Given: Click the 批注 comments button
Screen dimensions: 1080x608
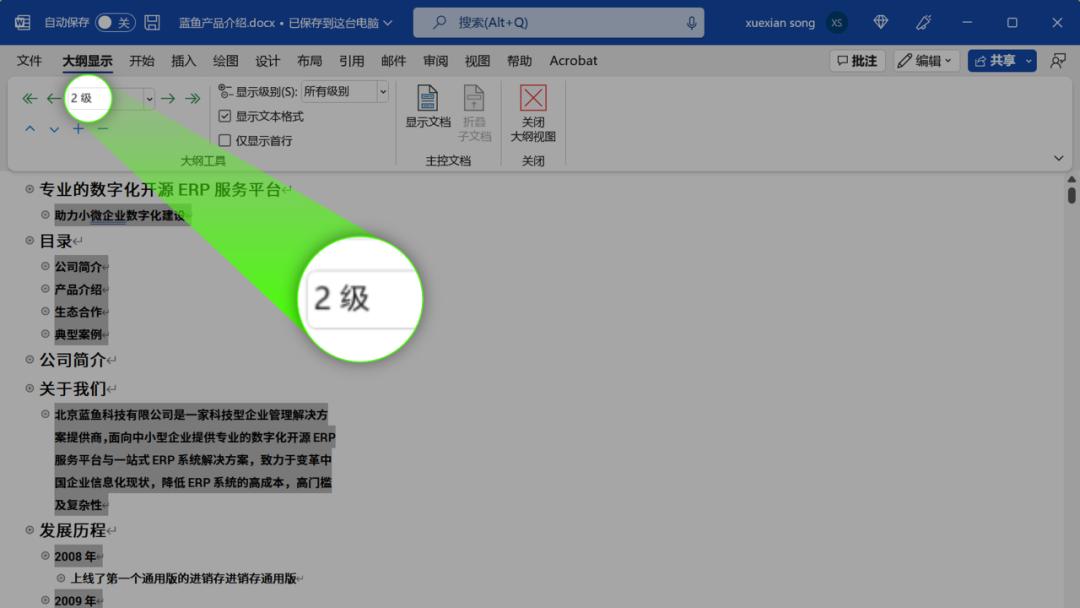Looking at the screenshot, I should coord(855,60).
